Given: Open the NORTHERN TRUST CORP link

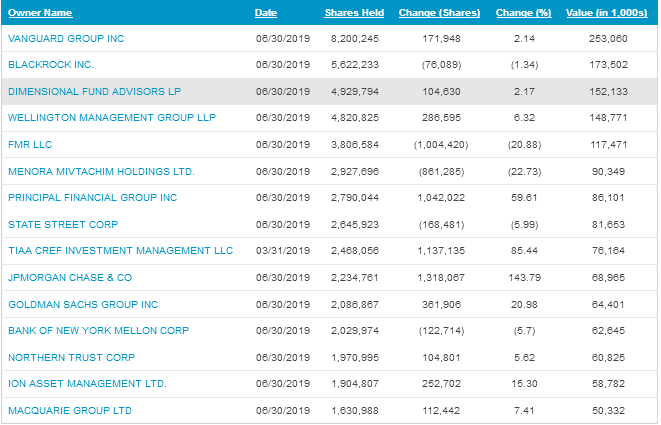Looking at the screenshot, I should coord(72,358).
